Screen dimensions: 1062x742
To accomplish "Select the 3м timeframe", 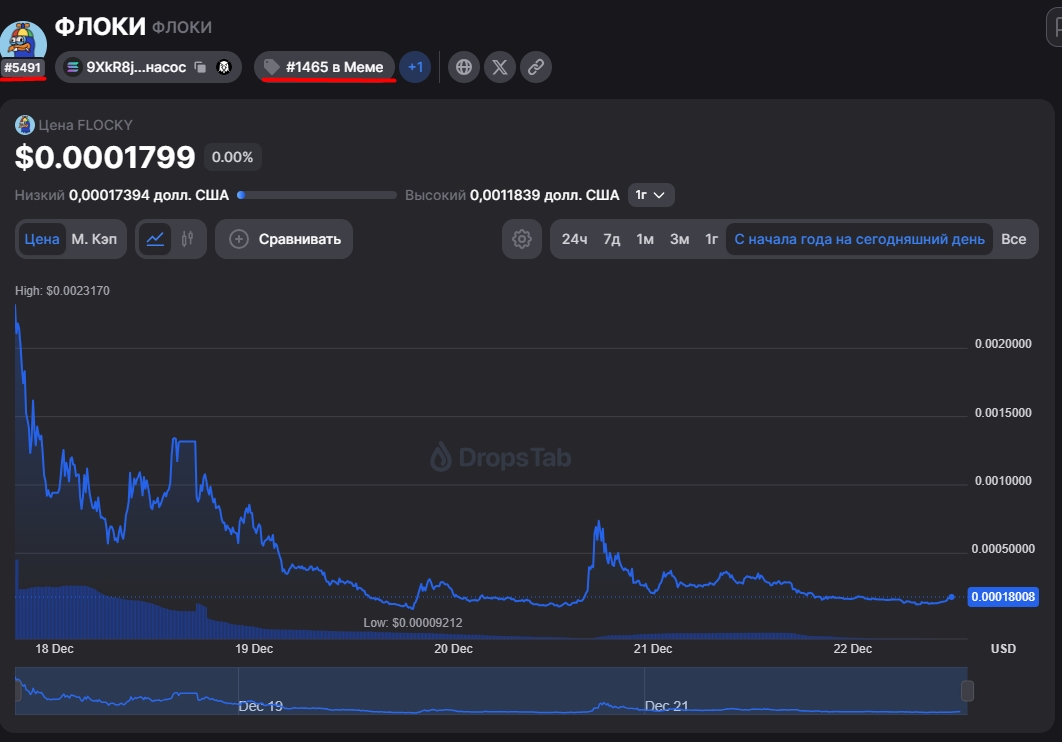I will coord(679,239).
